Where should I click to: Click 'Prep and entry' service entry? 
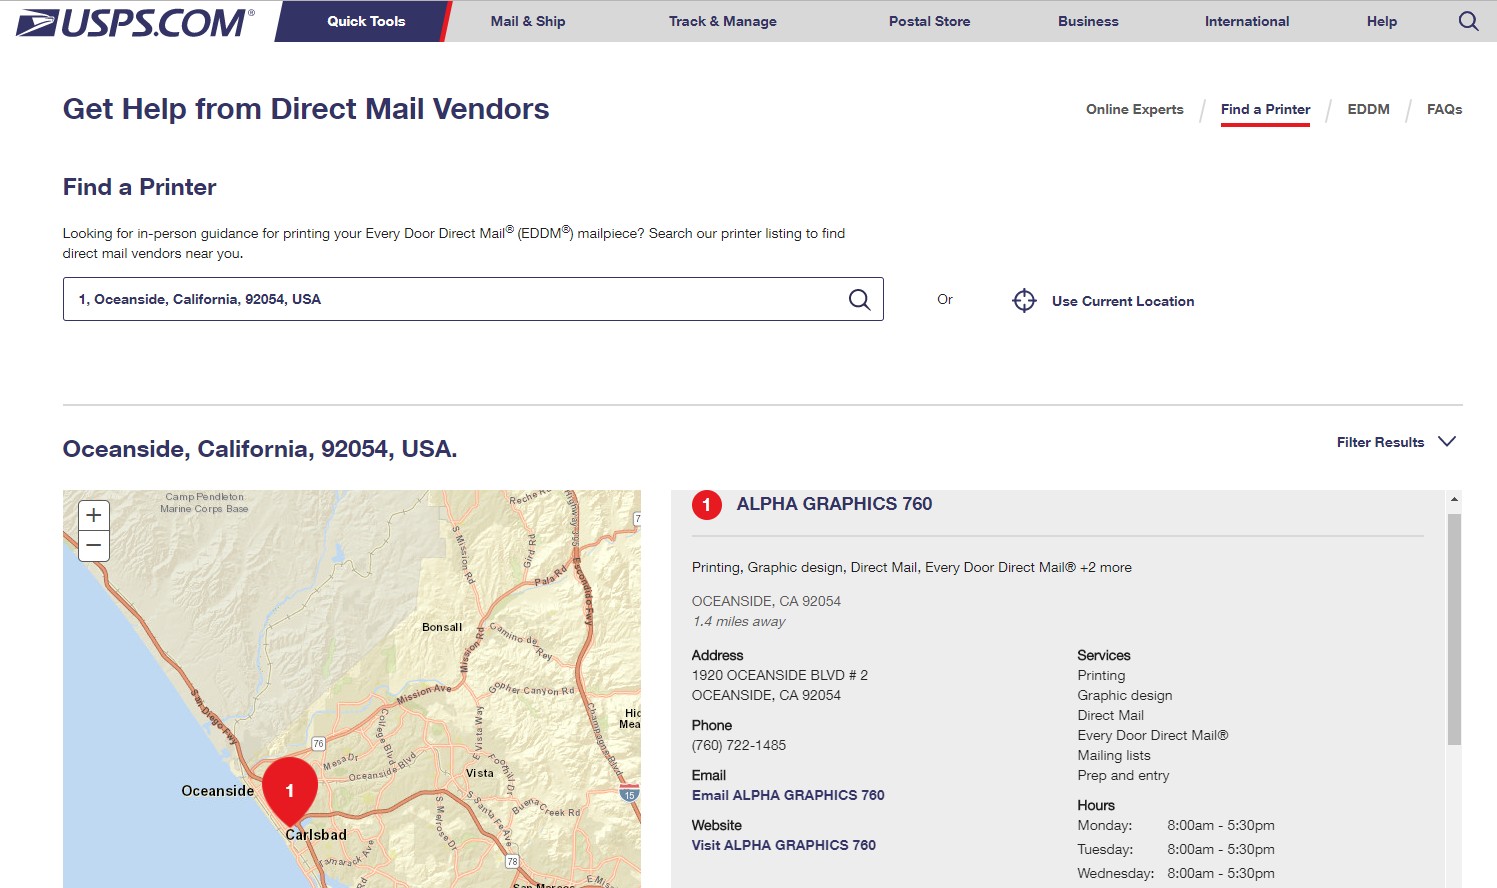coord(1123,775)
